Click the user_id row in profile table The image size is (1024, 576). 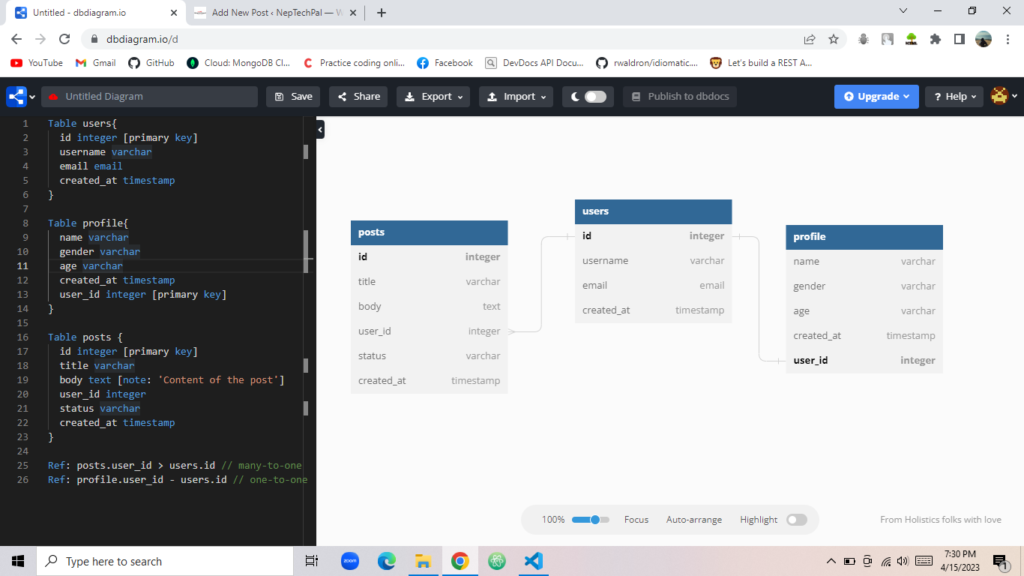point(864,360)
